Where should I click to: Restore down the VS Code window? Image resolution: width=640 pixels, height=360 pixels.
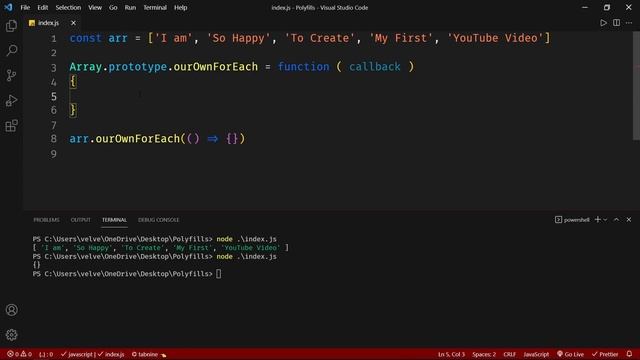(607, 7)
